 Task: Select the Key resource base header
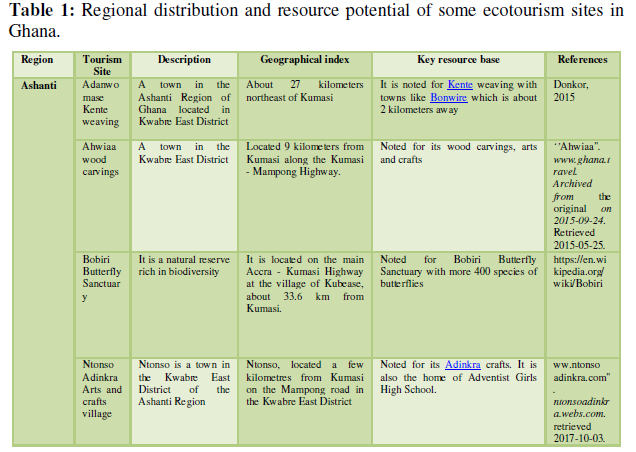pos(459,59)
